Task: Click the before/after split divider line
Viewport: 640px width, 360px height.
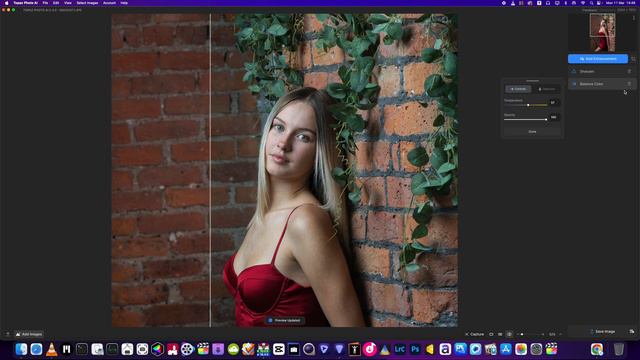Action: click(210, 170)
